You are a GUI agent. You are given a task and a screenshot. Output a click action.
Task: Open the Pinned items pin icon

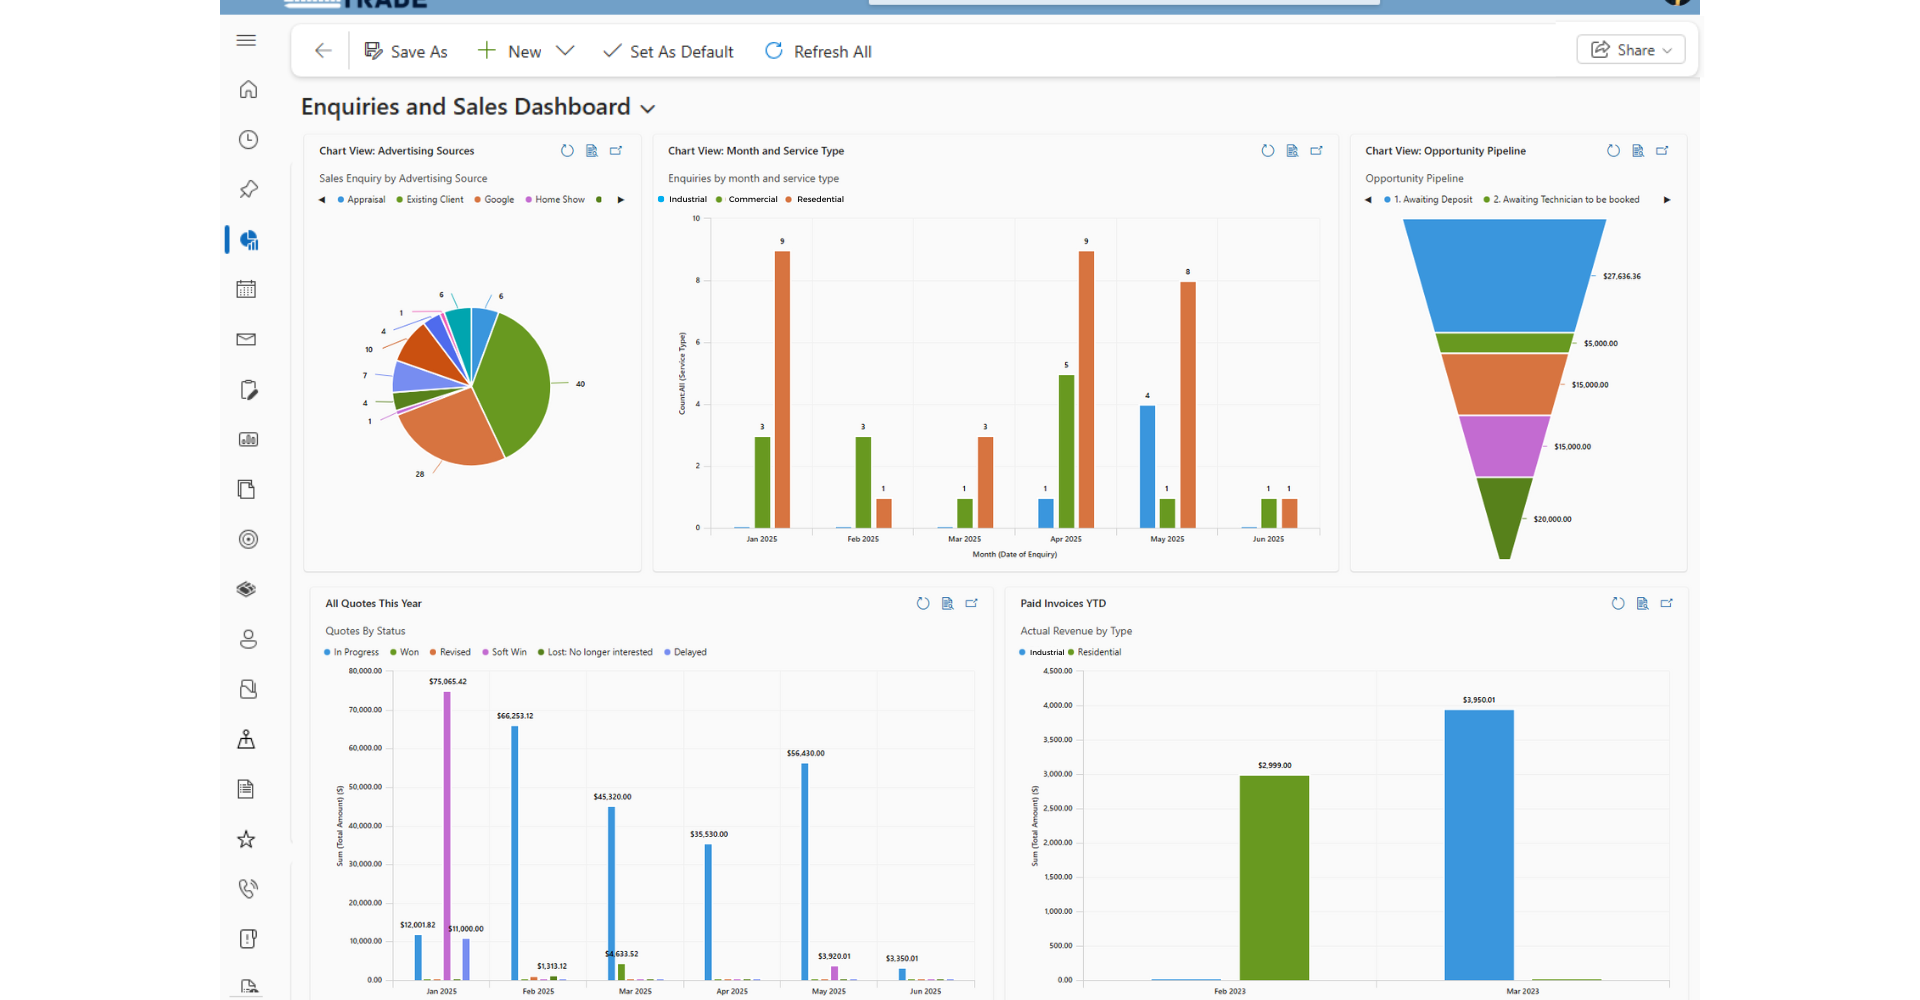pyautogui.click(x=248, y=189)
